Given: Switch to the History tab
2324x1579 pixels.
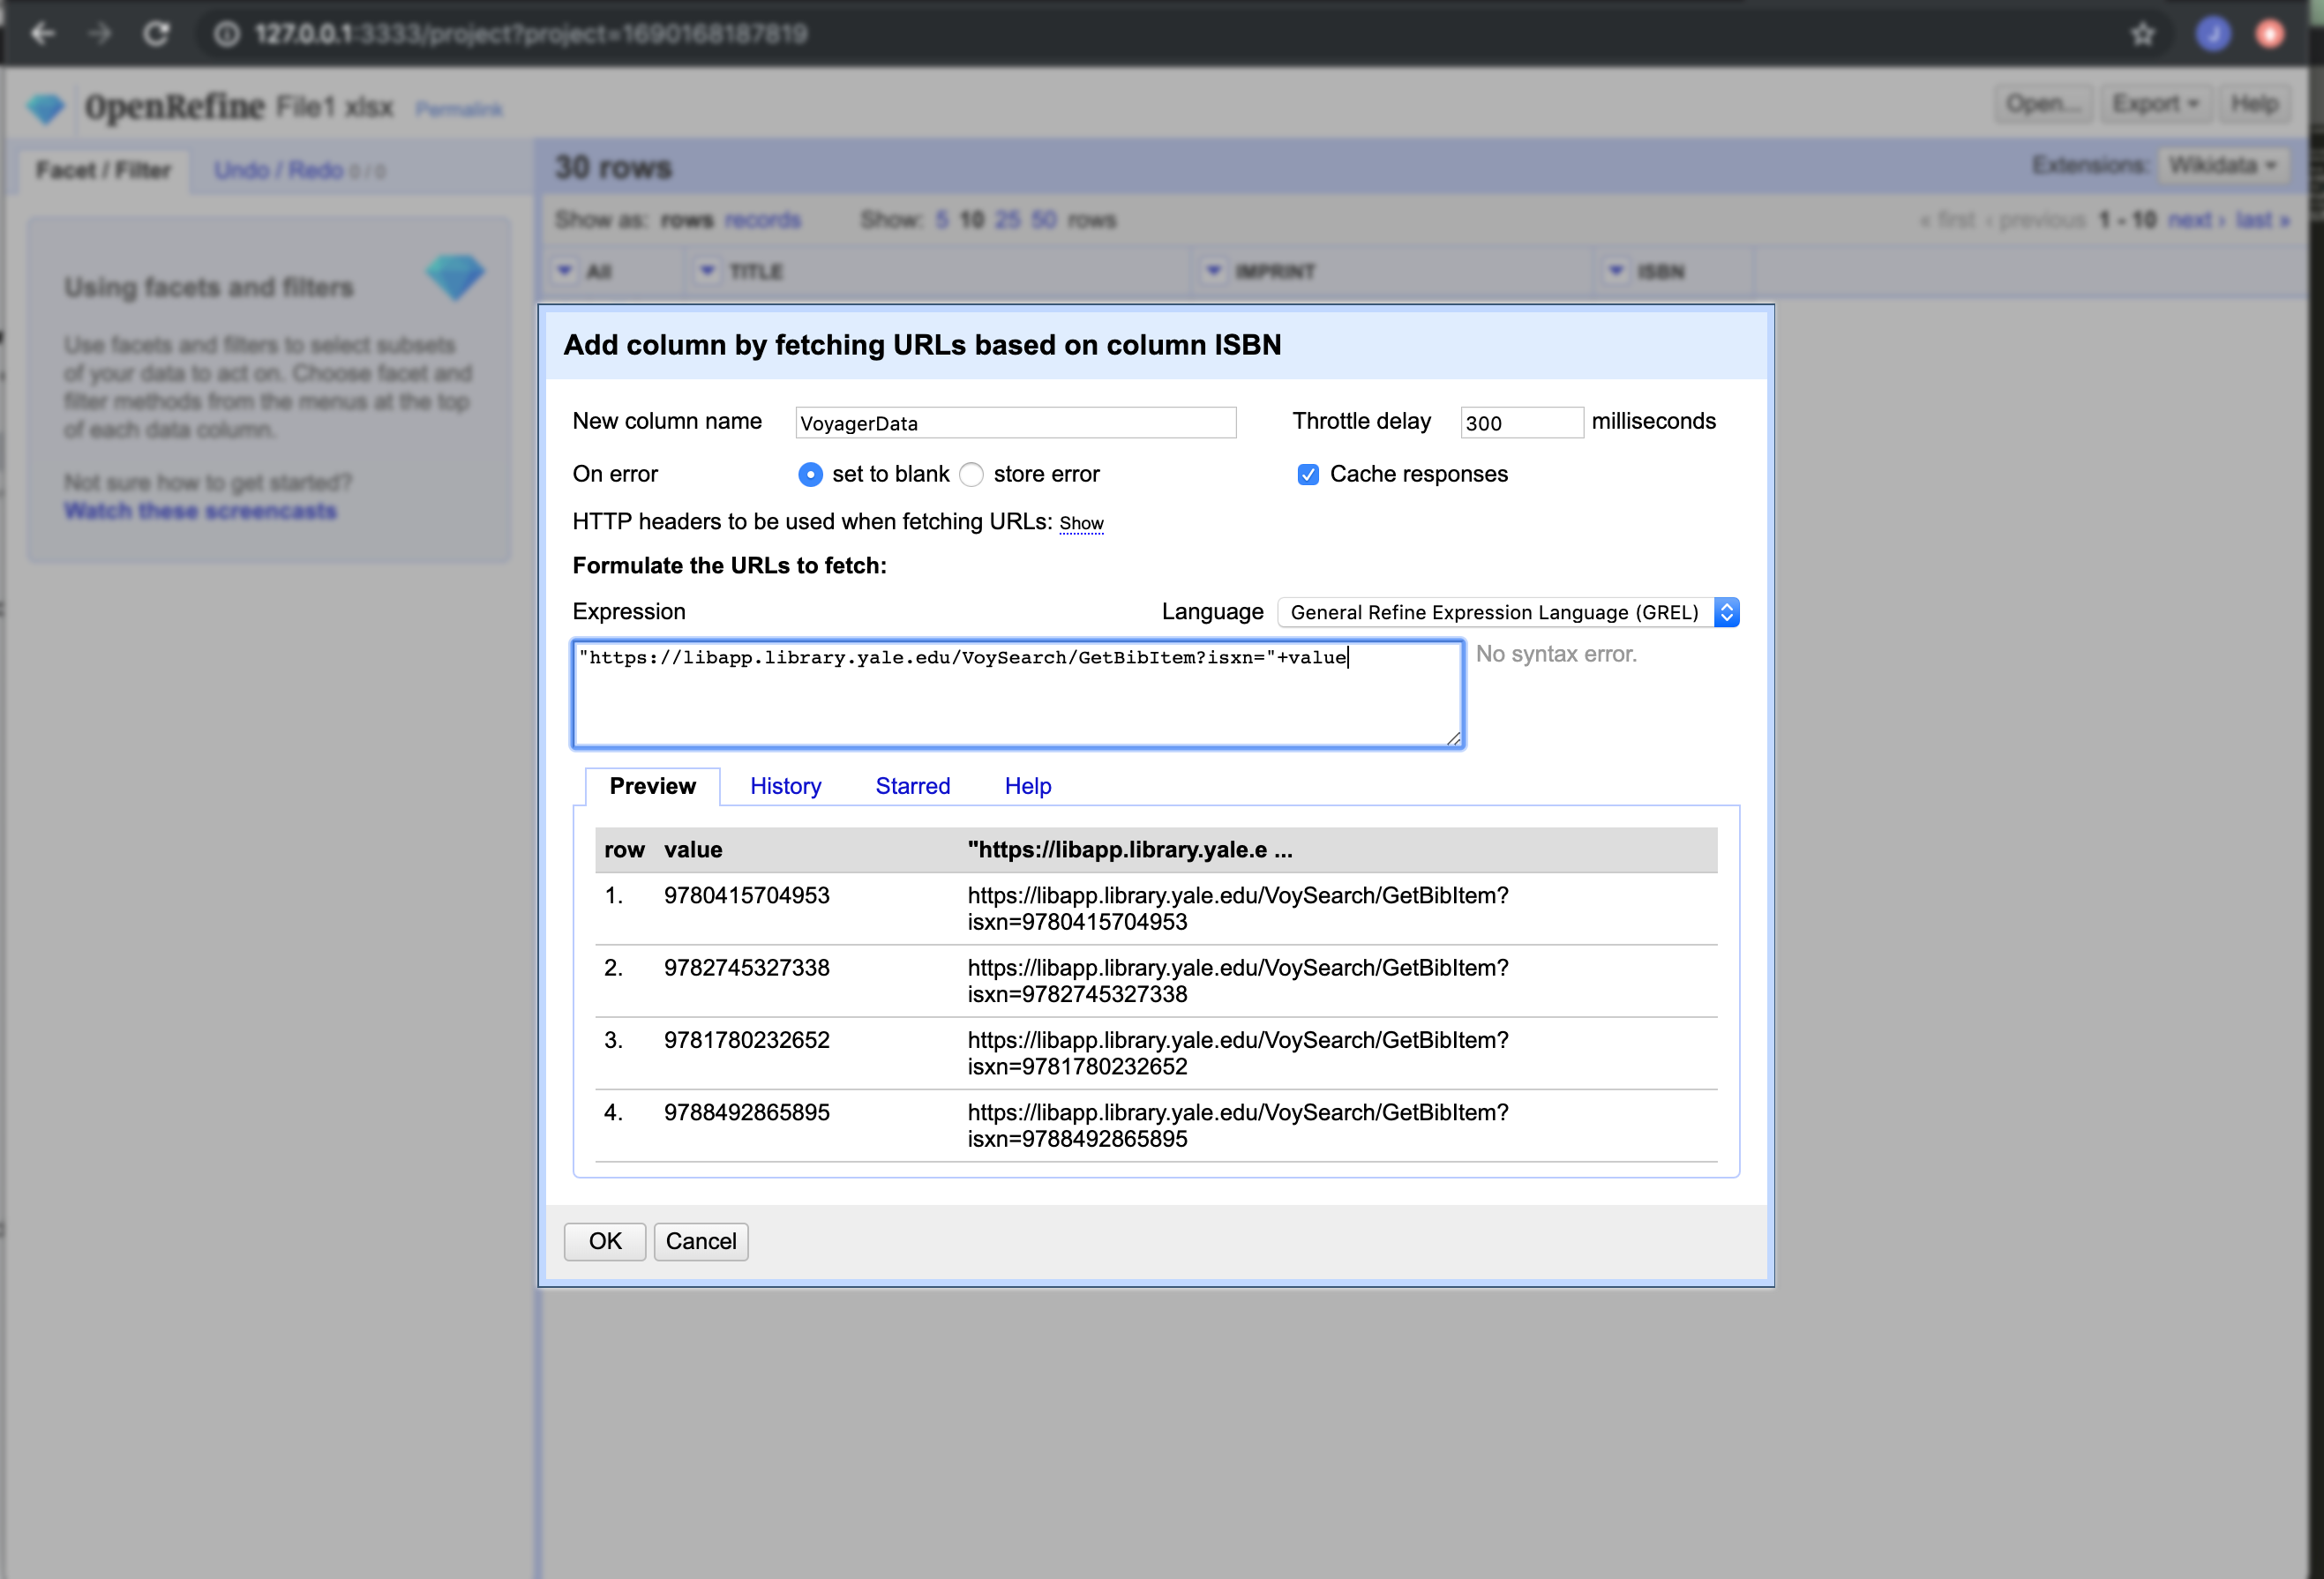Looking at the screenshot, I should 785,786.
